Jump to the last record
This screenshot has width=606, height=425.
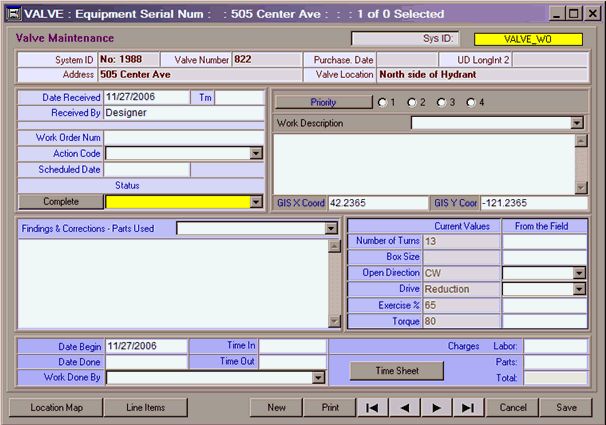point(468,408)
